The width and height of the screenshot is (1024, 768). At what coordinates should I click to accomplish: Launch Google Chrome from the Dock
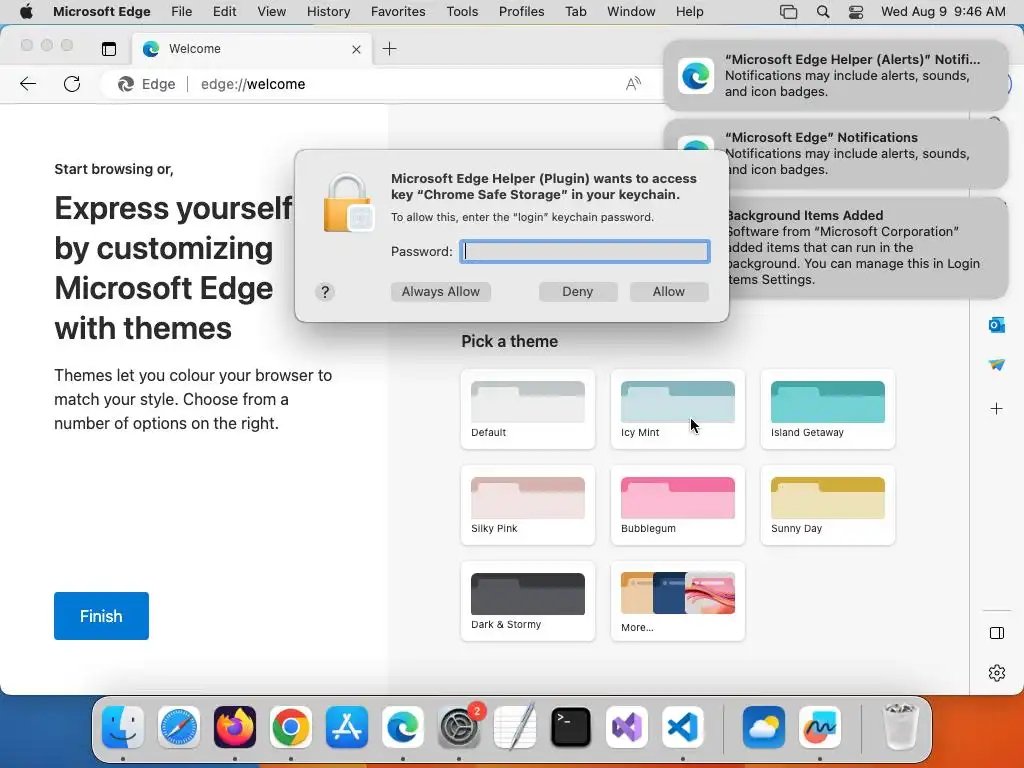point(291,727)
